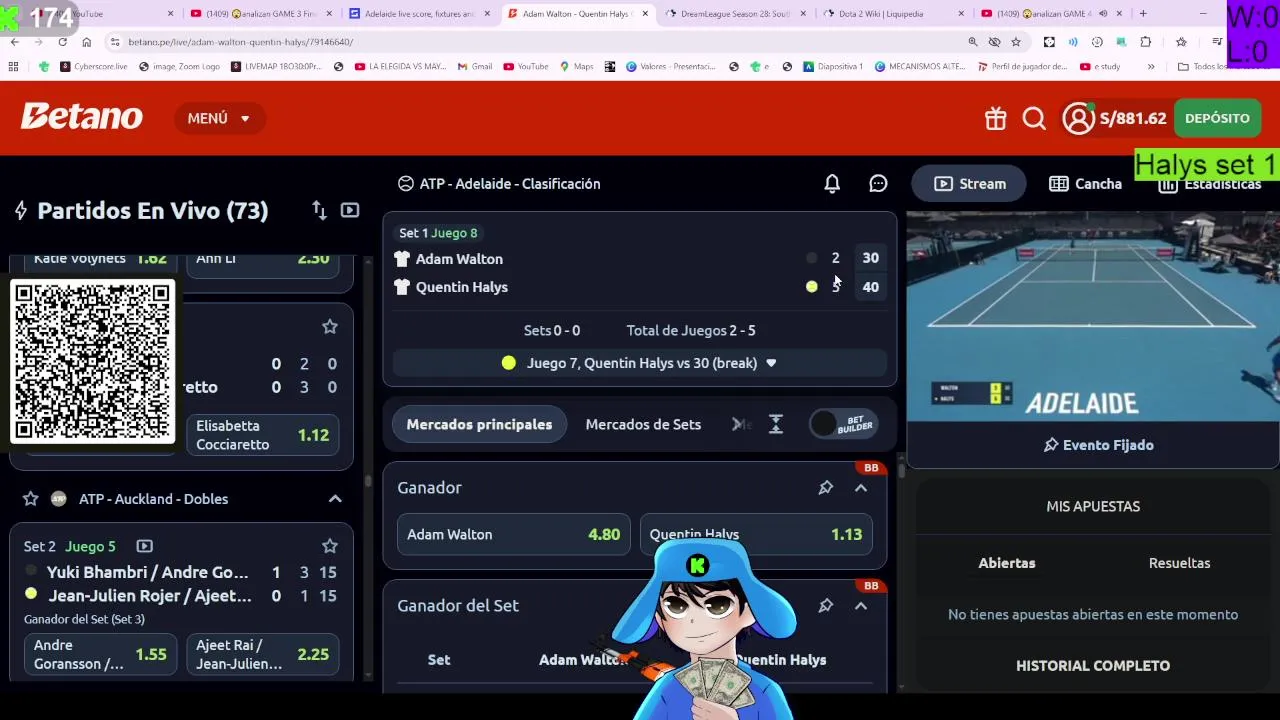Screen dimensions: 1280x720
Task: Click the Evento Fijado label
Action: [1108, 445]
